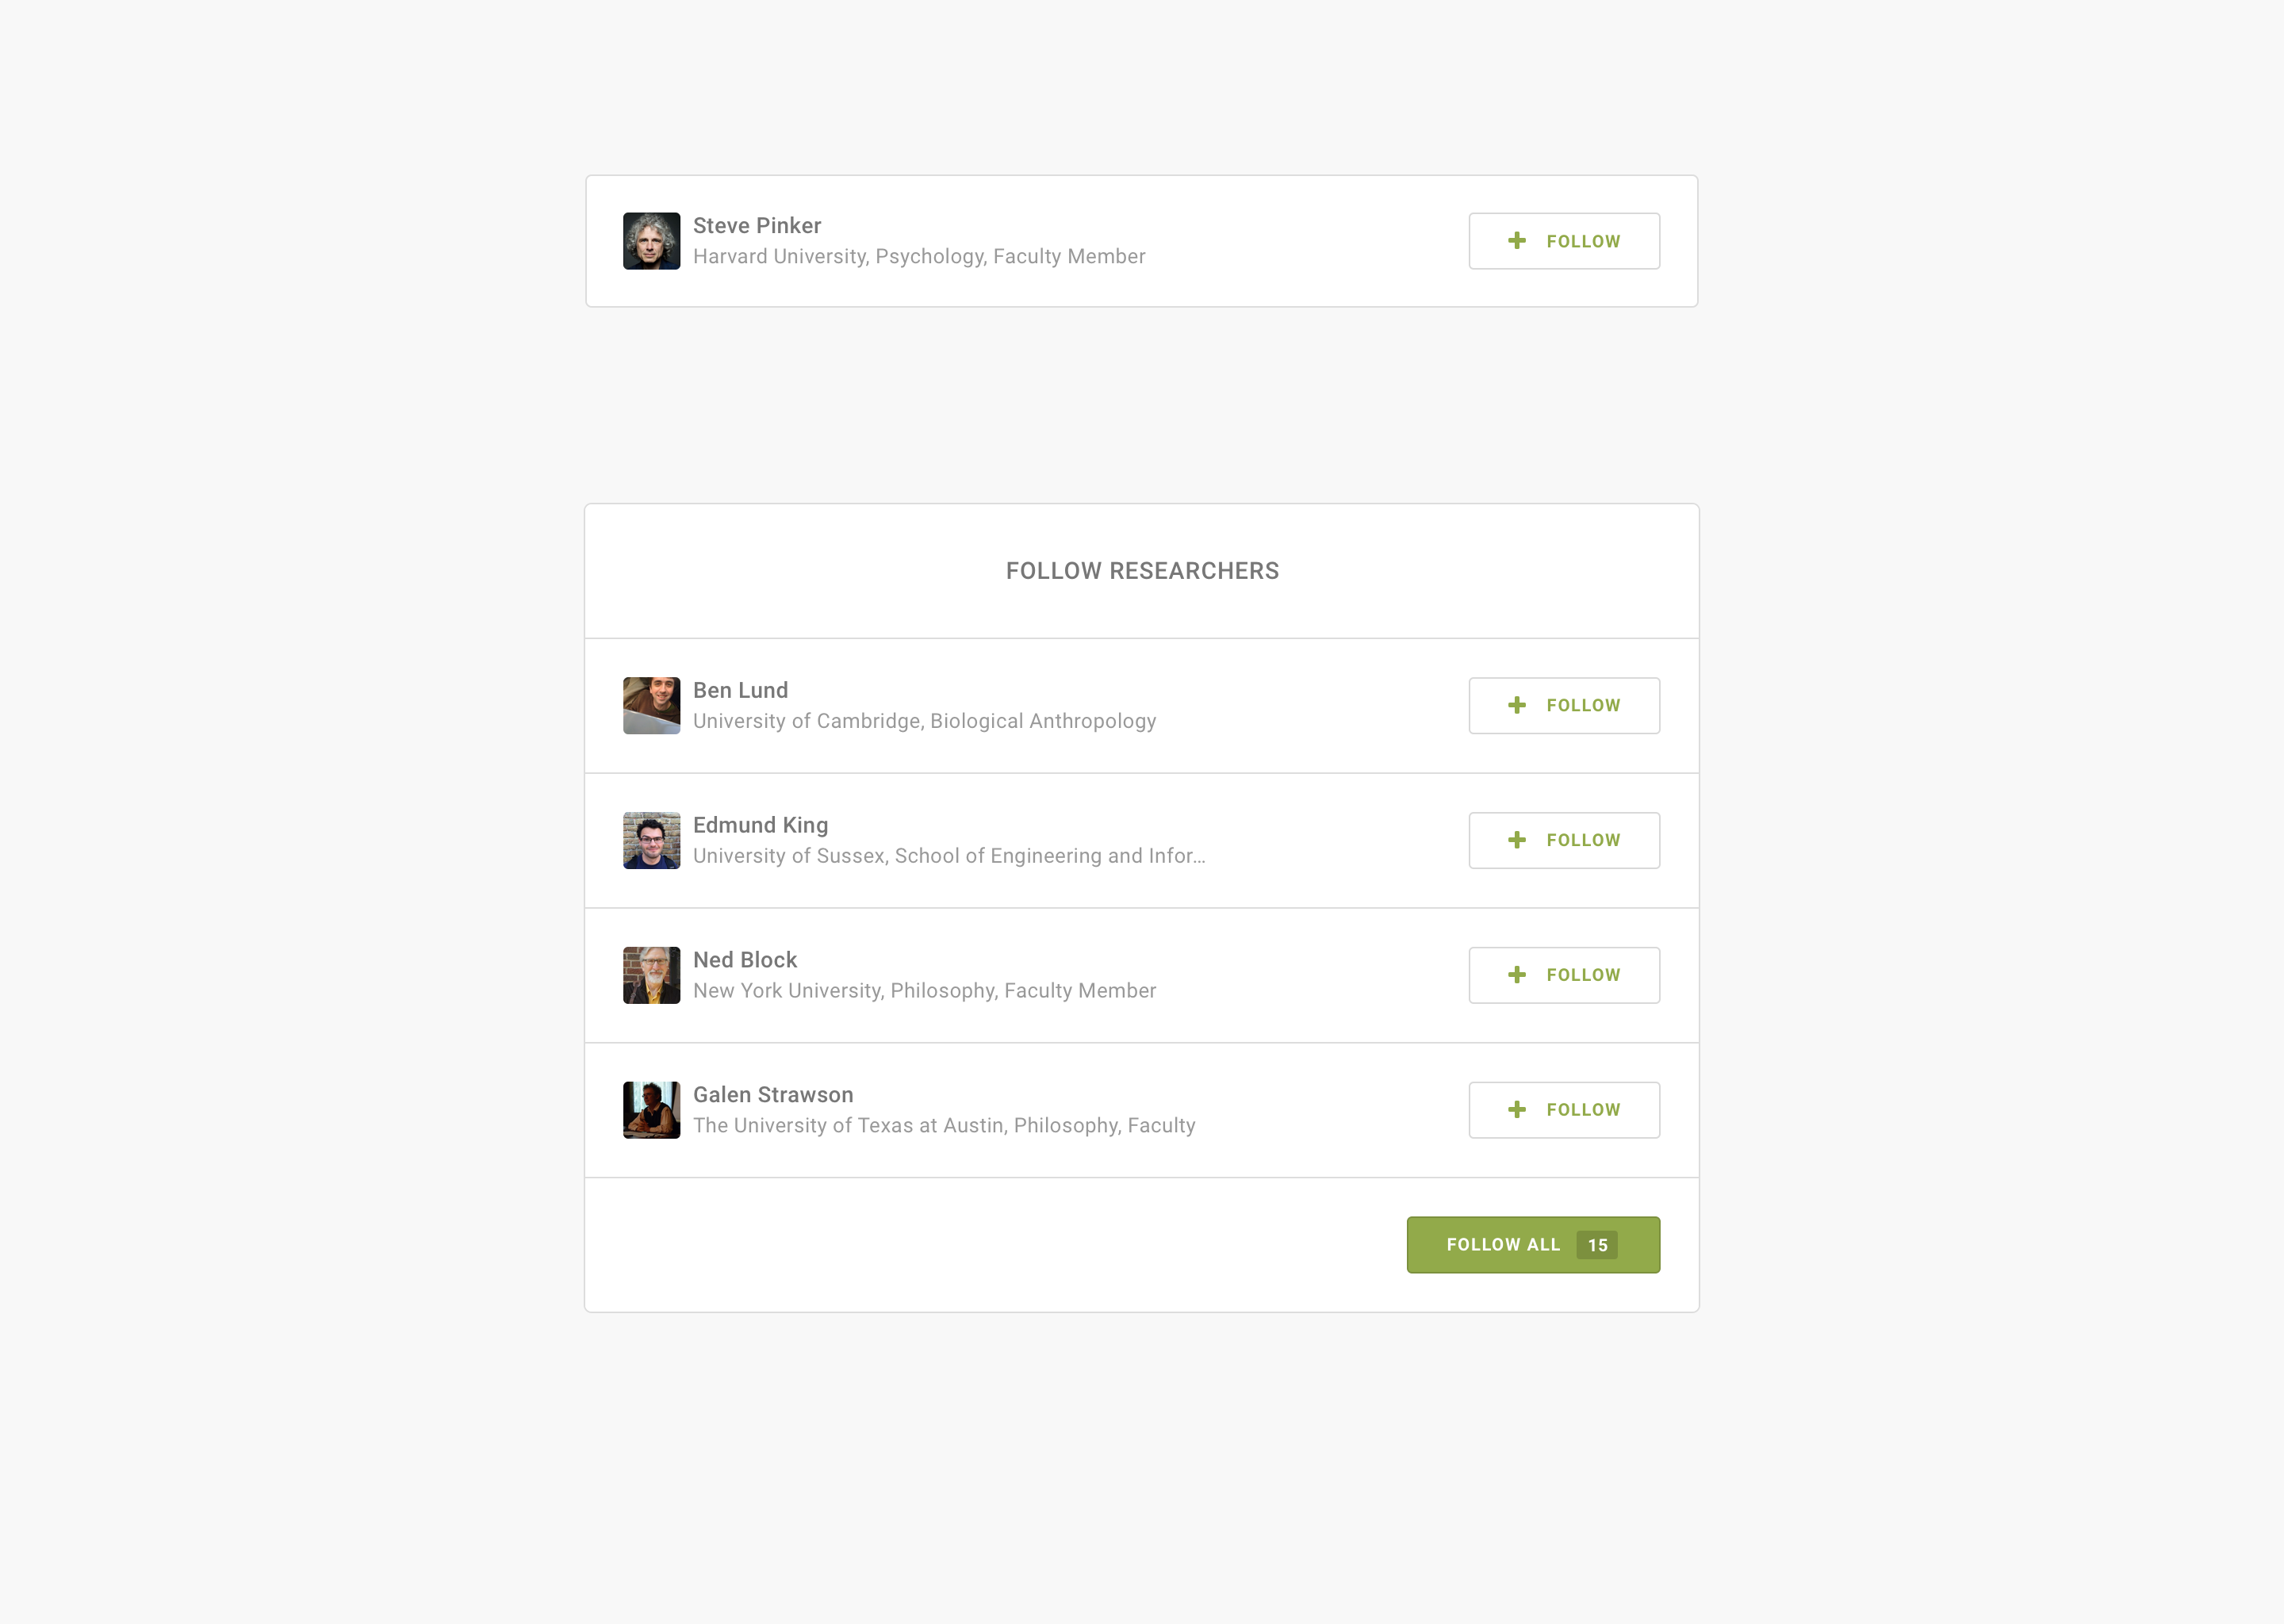The width and height of the screenshot is (2284, 1624).
Task: Open the Edmund King name link
Action: click(760, 825)
